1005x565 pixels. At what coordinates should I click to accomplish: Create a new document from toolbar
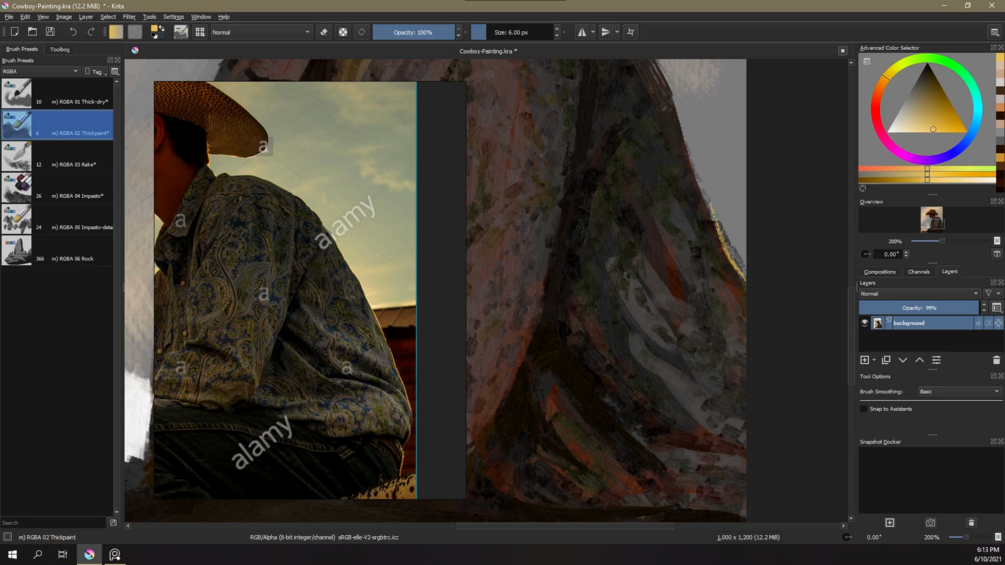pos(14,31)
